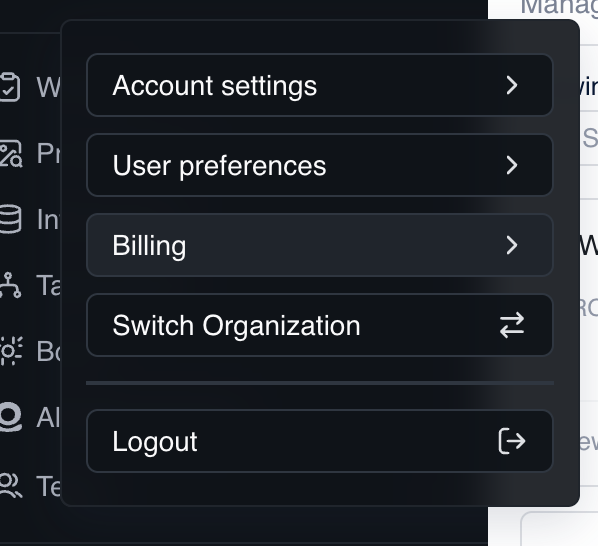The image size is (598, 546).
Task: Click the two-people team icon in sidebar
Action: pyautogui.click(x=11, y=485)
